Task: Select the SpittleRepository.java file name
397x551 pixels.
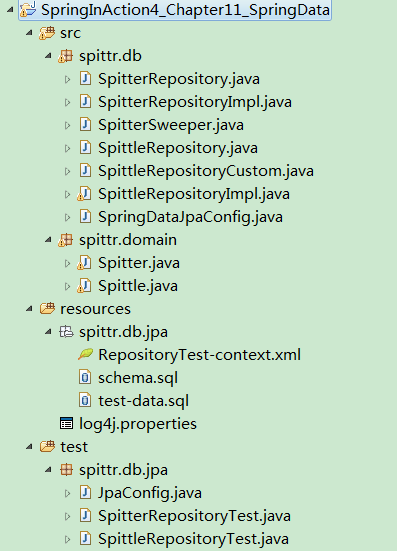Action: pos(178,148)
